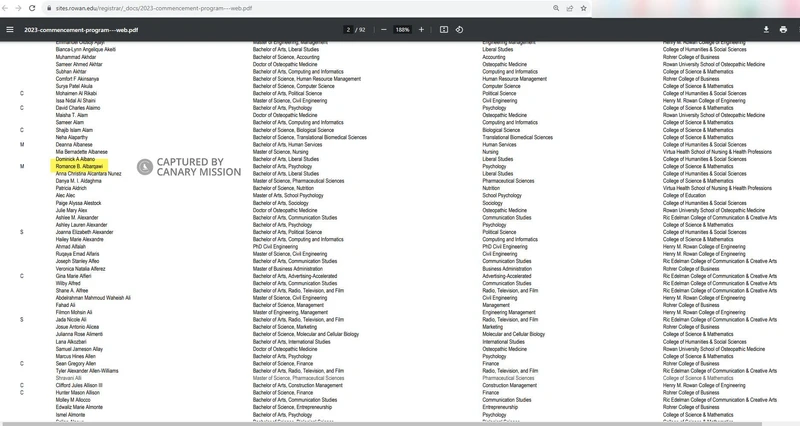
Task: Reload the browser page
Action: click(32, 8)
